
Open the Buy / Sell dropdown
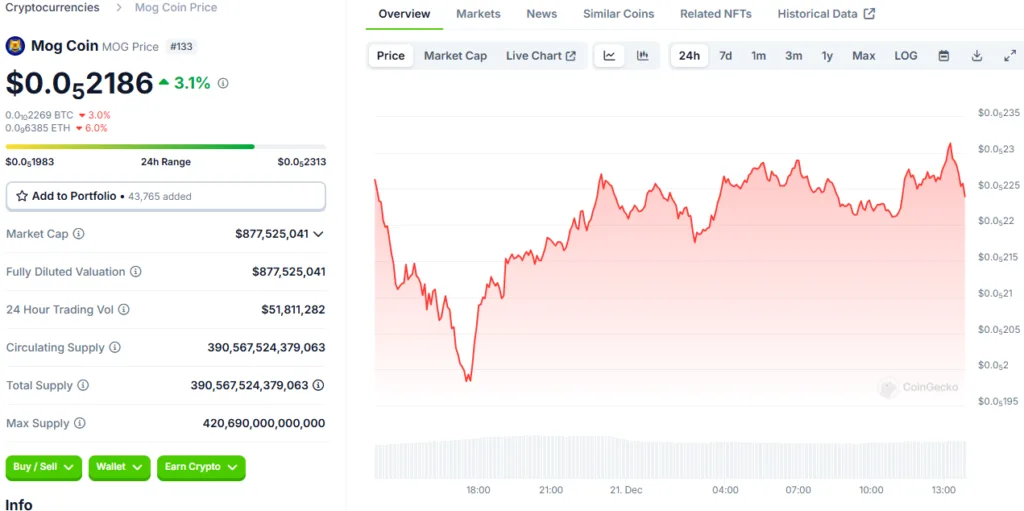tap(44, 467)
